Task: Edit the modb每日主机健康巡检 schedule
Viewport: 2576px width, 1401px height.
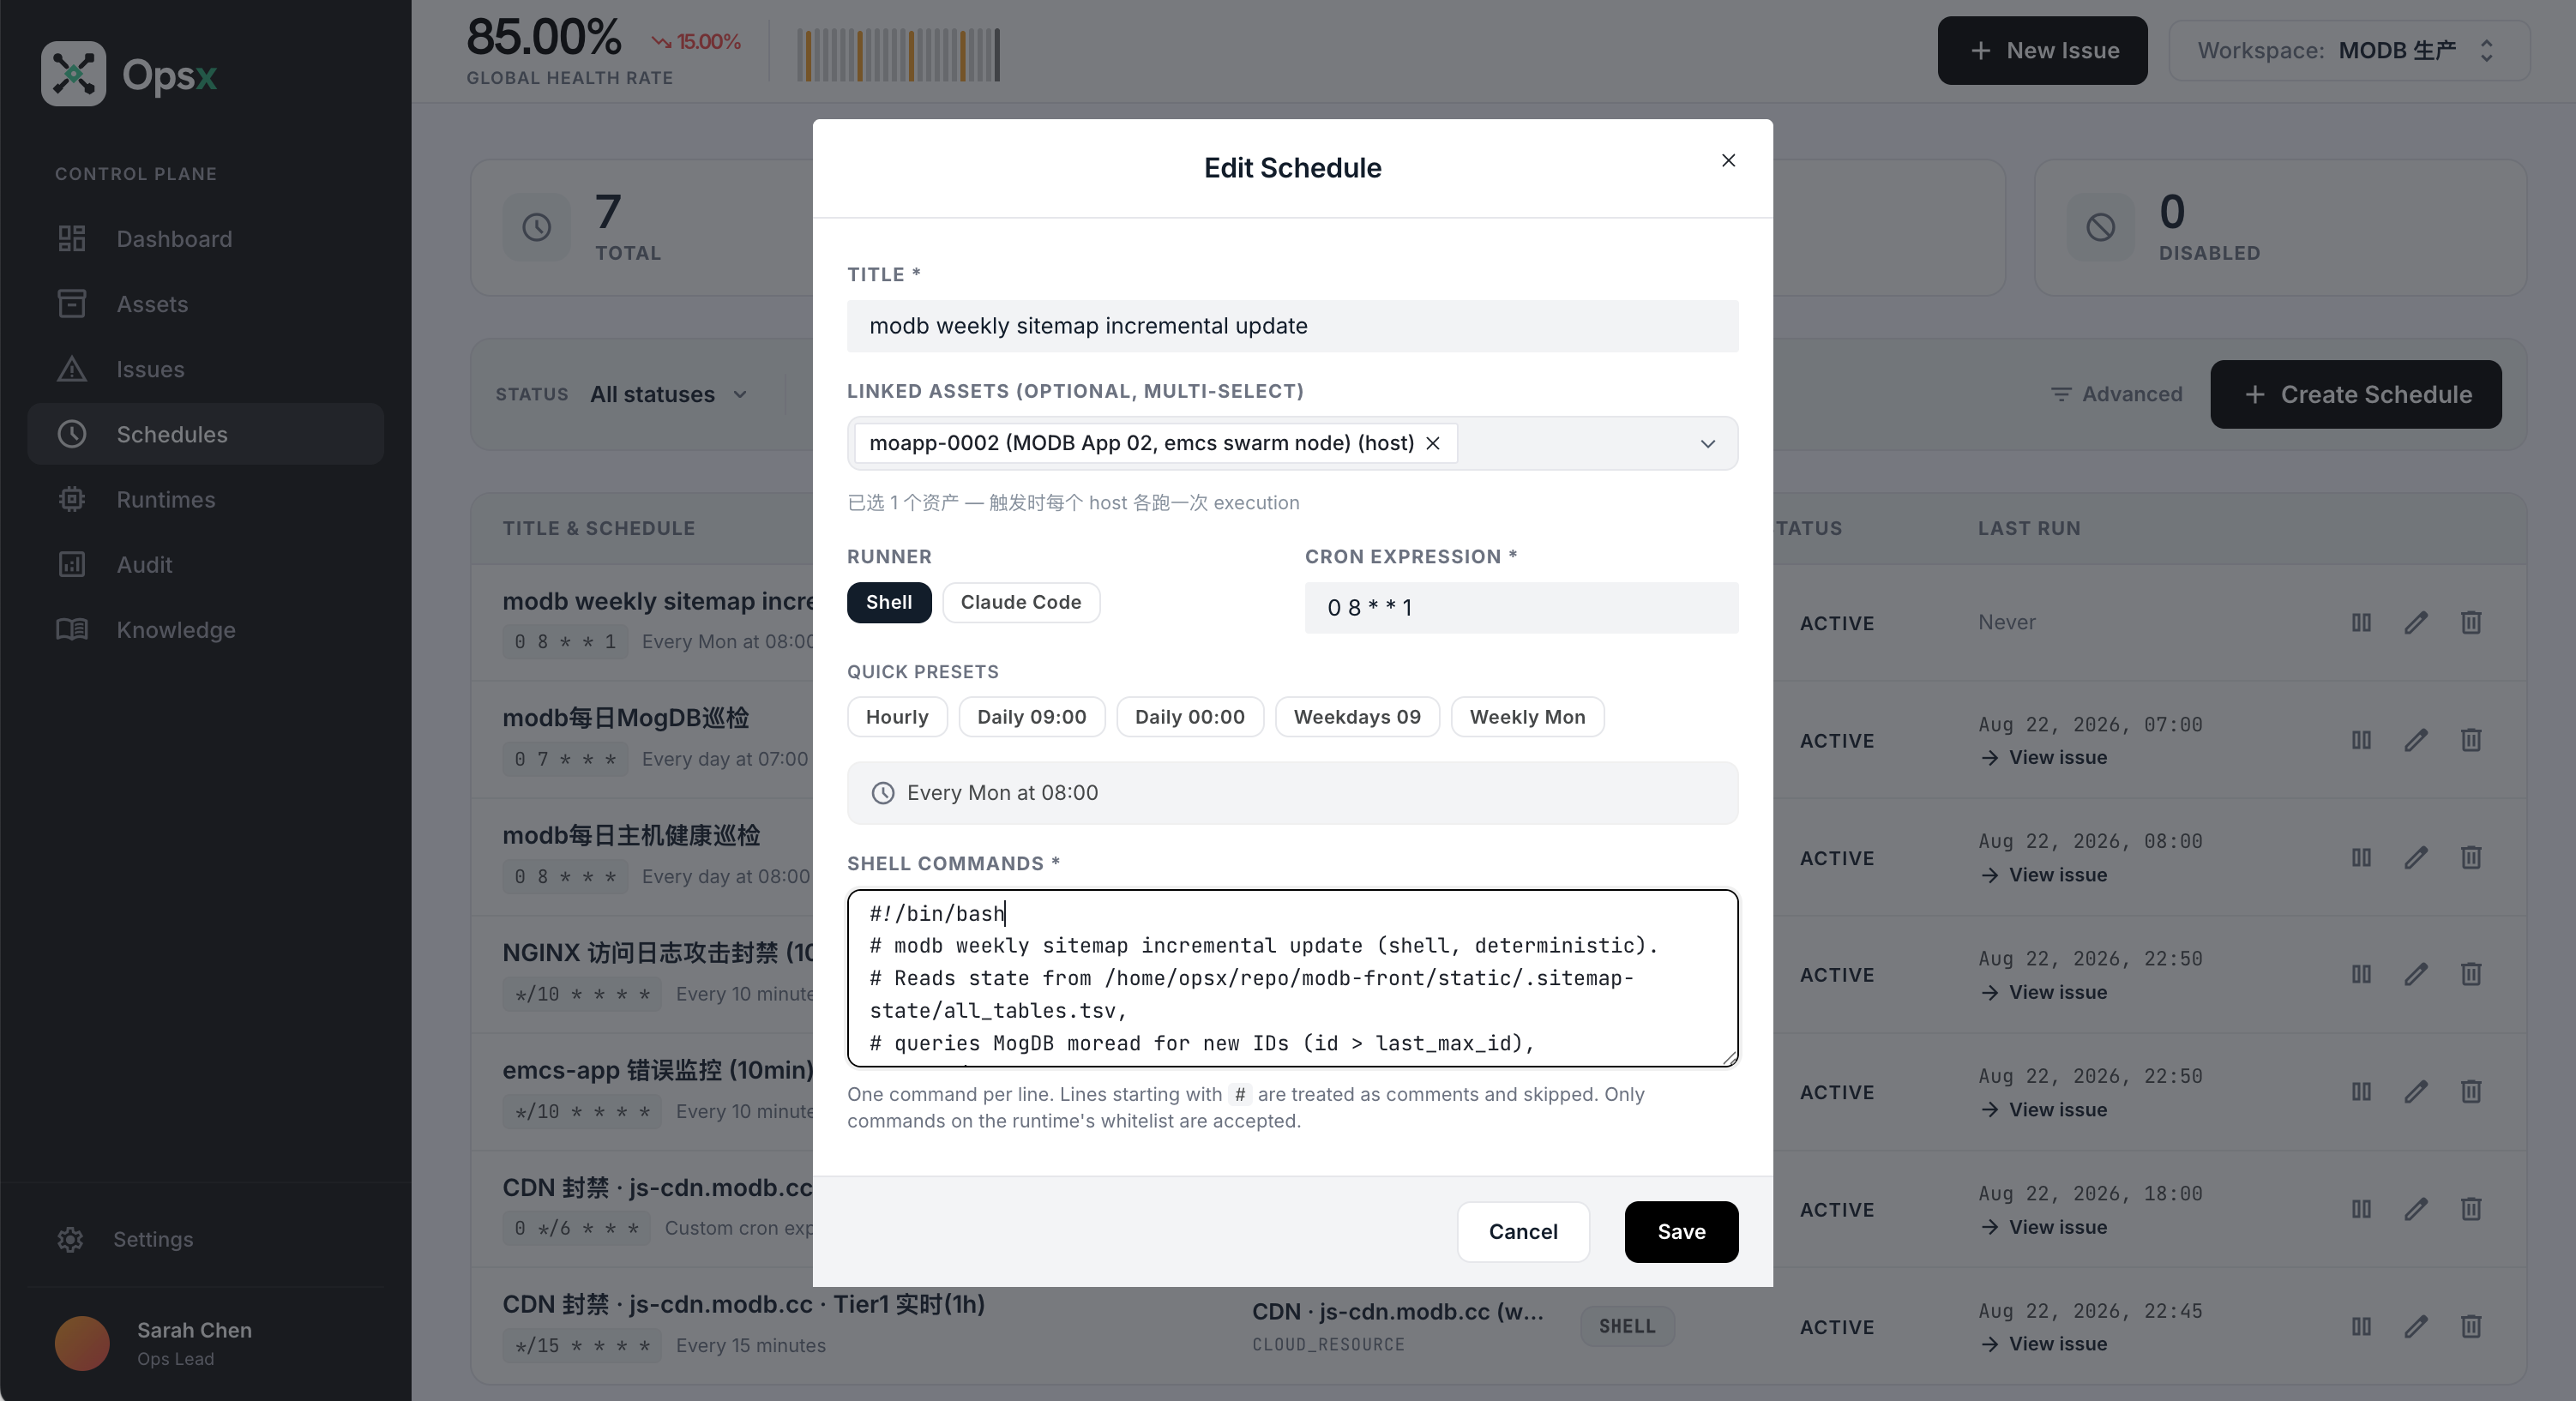Action: 2416,857
